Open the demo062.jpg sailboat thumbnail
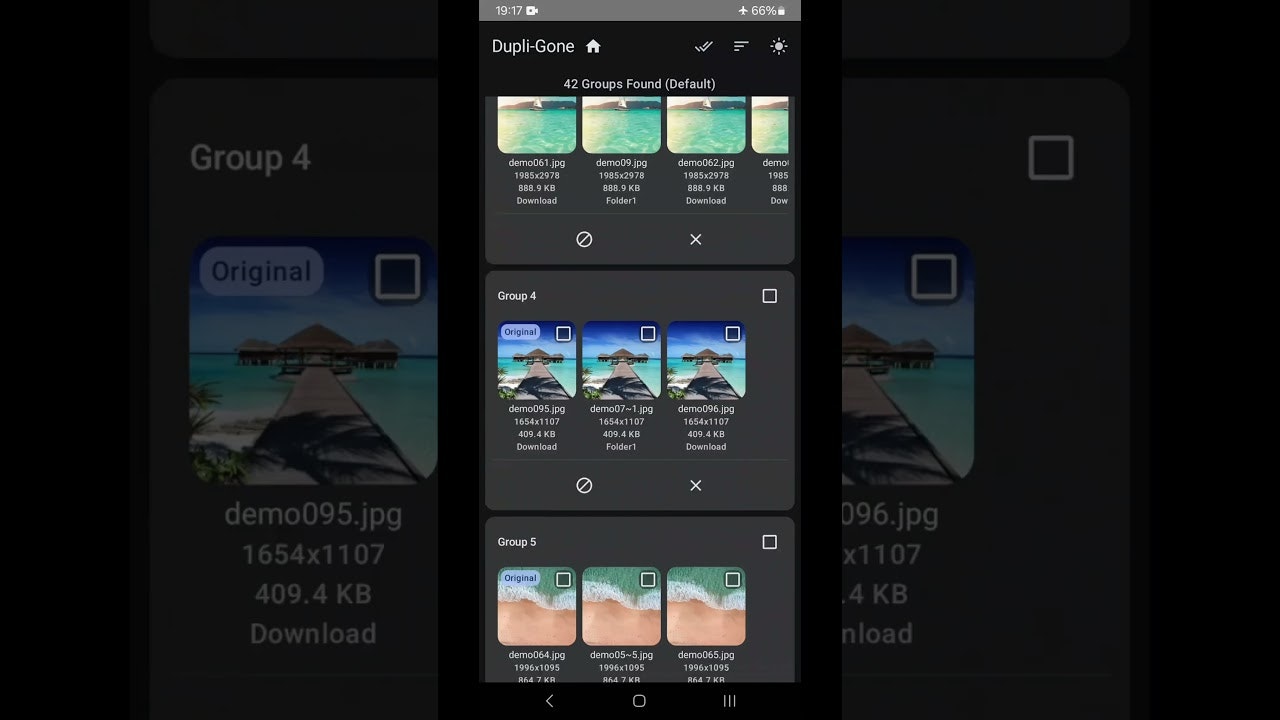Image resolution: width=1280 pixels, height=720 pixels. click(706, 125)
